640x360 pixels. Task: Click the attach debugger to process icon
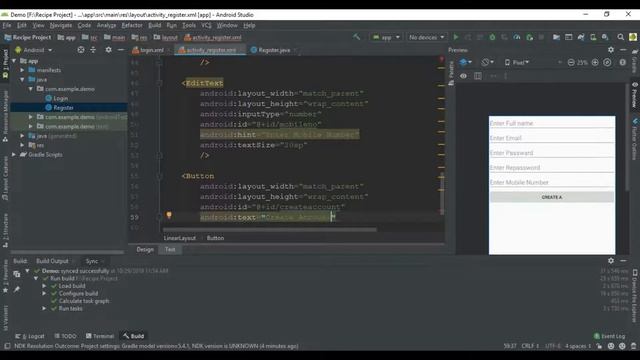click(529, 37)
